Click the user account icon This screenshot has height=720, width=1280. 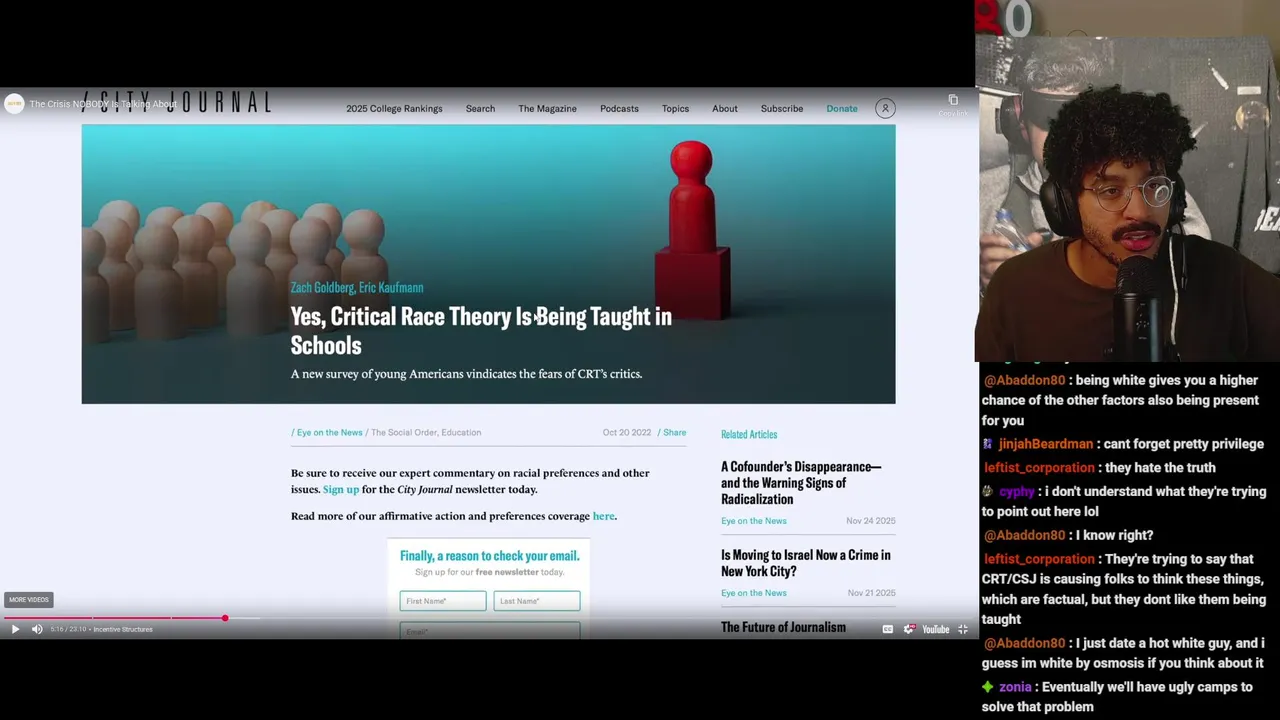pos(885,108)
